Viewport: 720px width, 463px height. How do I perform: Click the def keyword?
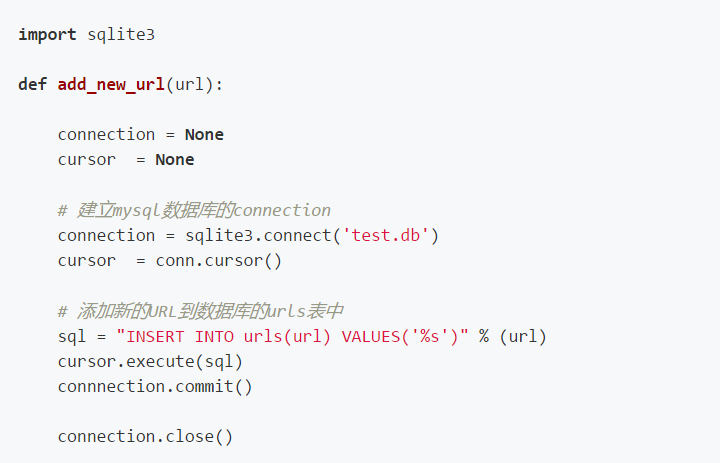[x=33, y=85]
